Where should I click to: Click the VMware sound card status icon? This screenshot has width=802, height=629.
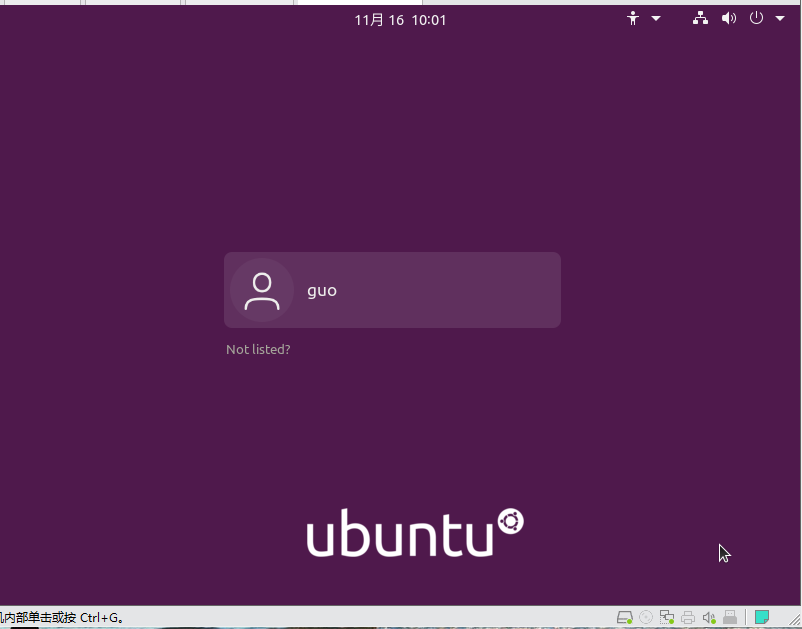pos(709,618)
